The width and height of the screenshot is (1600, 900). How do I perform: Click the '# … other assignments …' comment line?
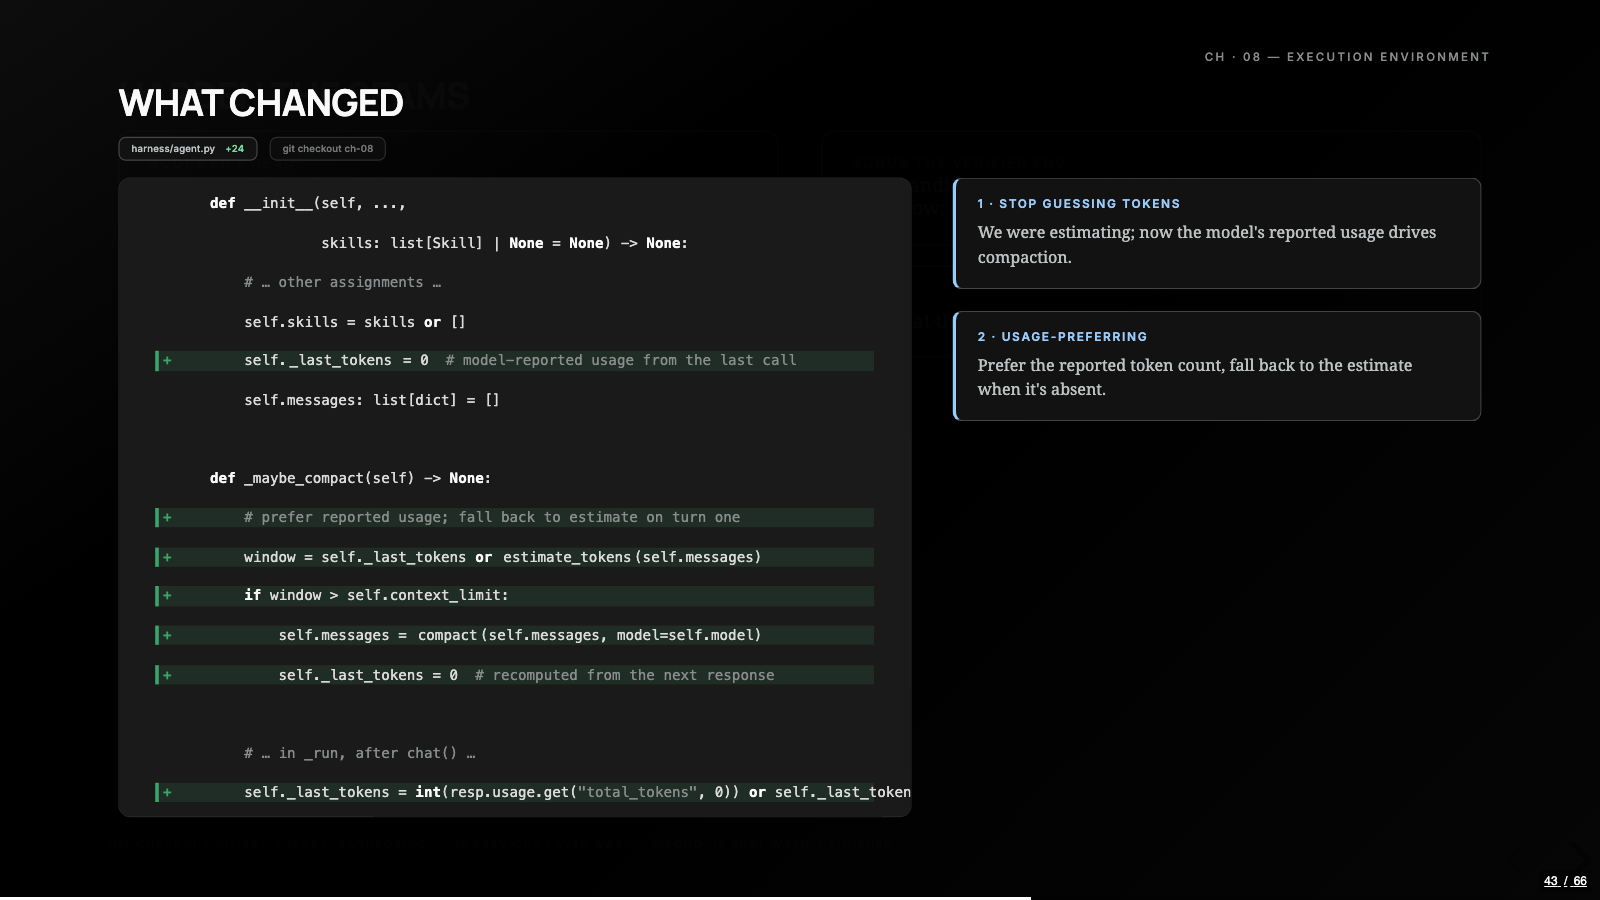(x=343, y=282)
